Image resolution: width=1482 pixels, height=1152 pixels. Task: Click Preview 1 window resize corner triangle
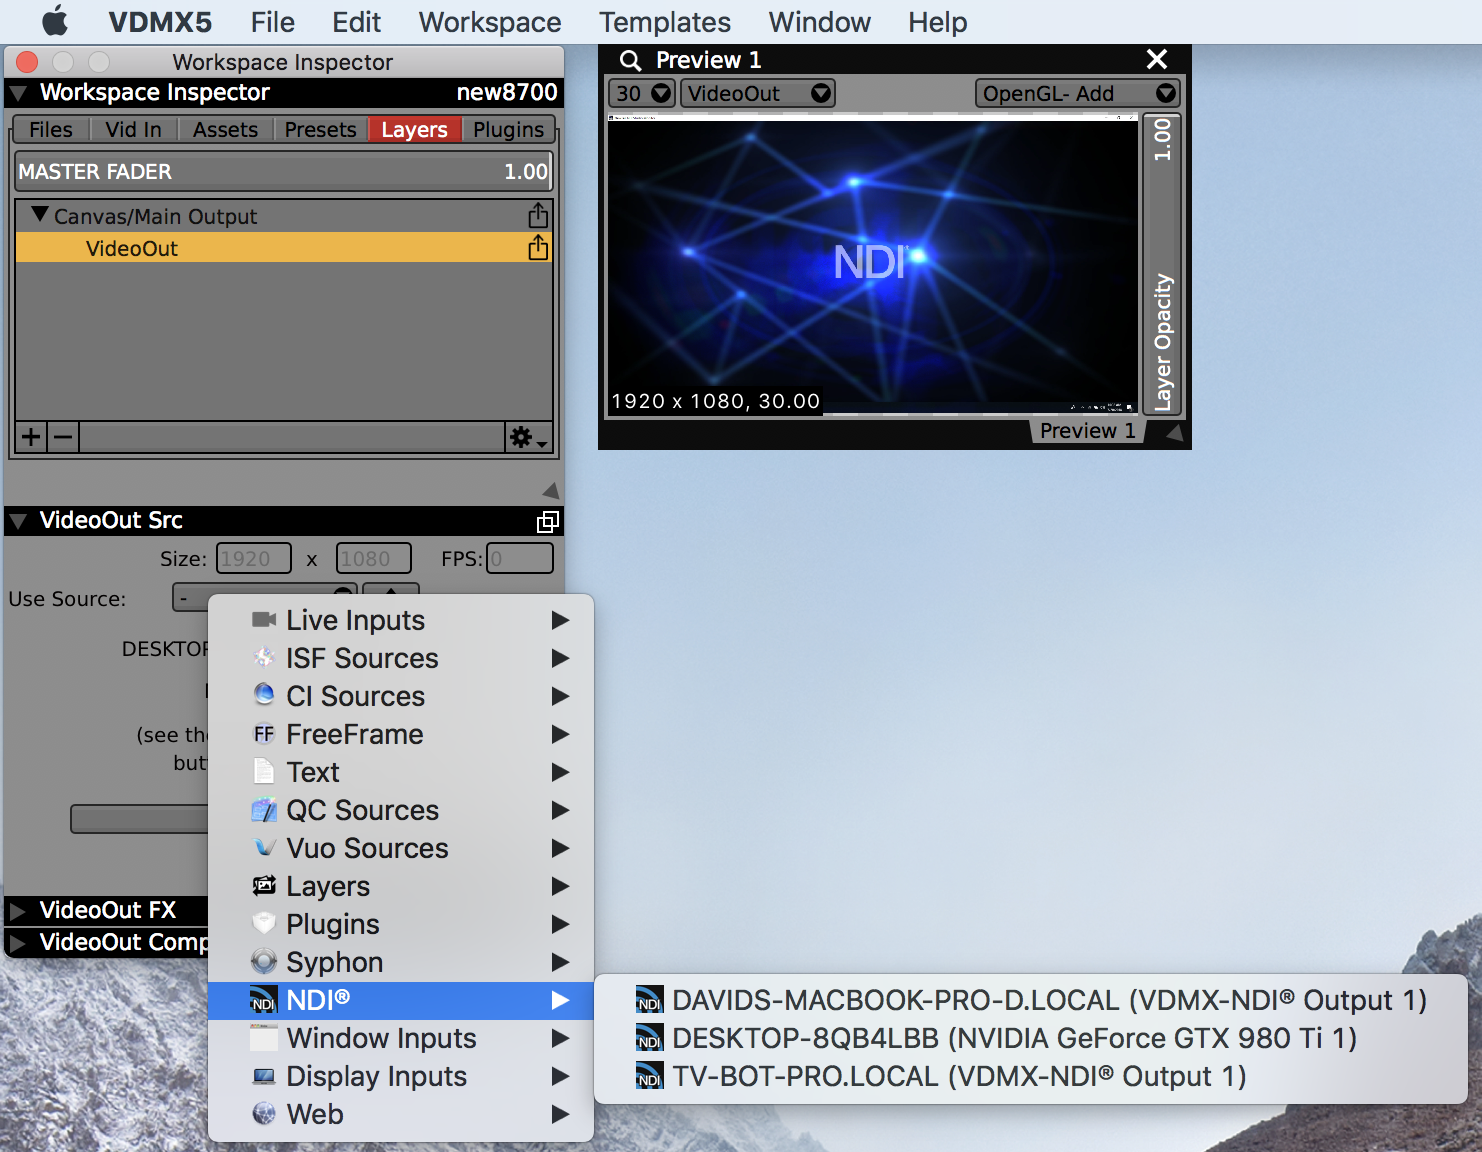(1175, 432)
